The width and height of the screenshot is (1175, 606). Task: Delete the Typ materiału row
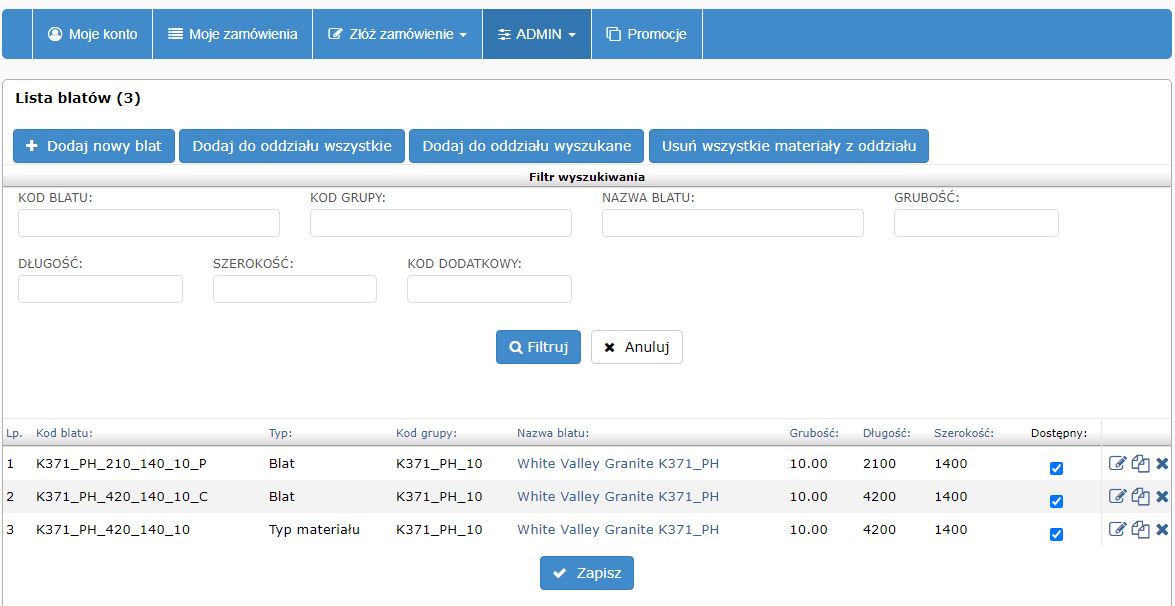1162,530
